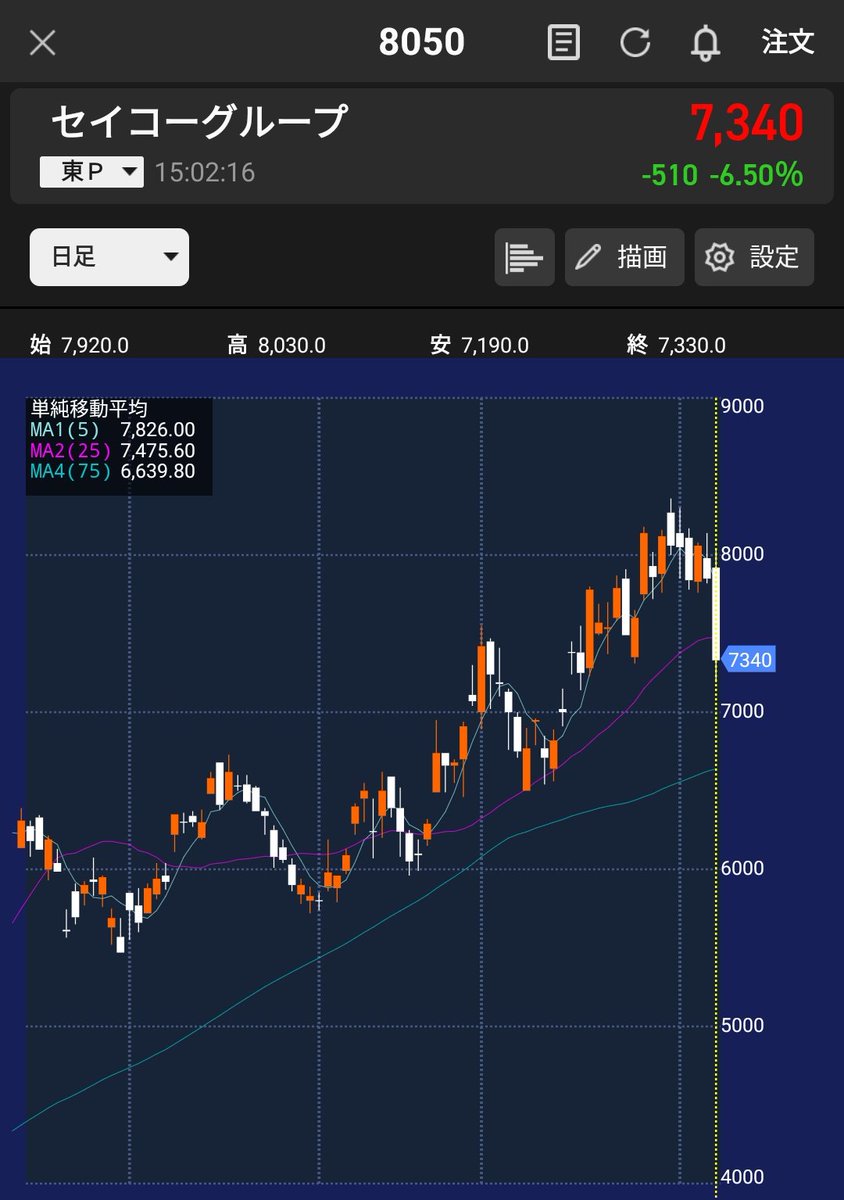Tap the open price 始 7,920.0

[x=79, y=346]
